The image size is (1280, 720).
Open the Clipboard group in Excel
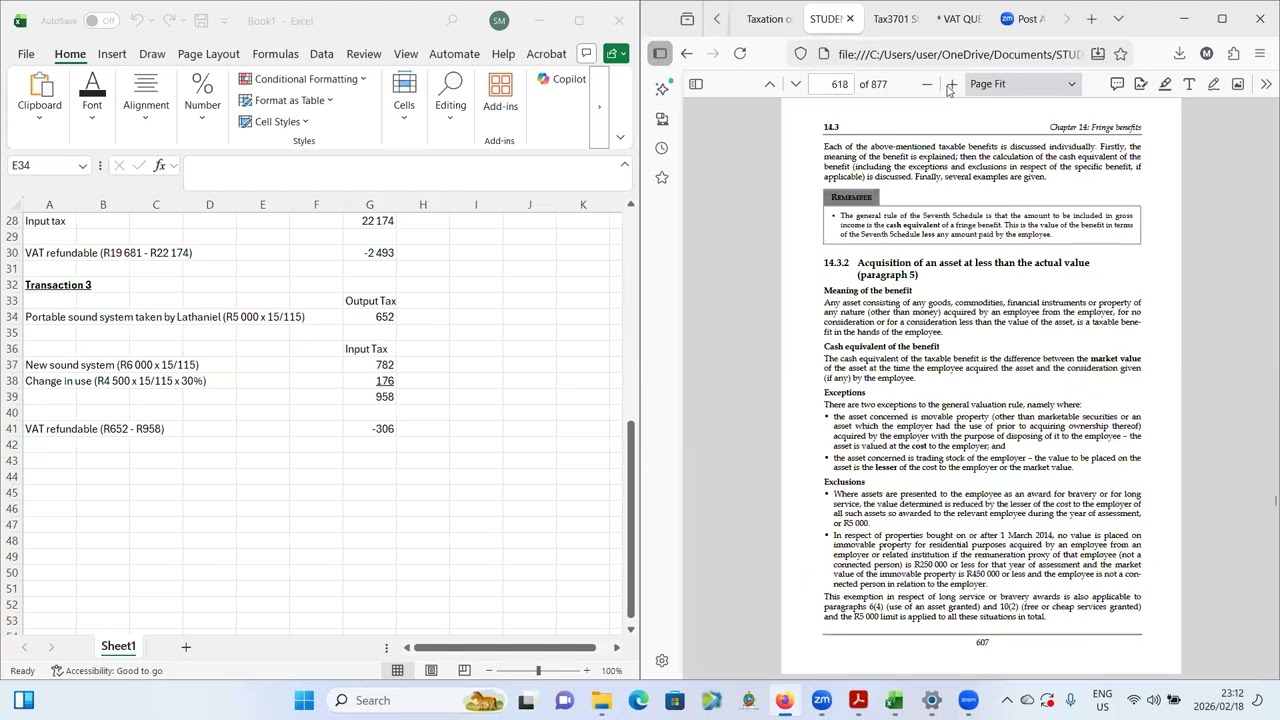(40, 96)
